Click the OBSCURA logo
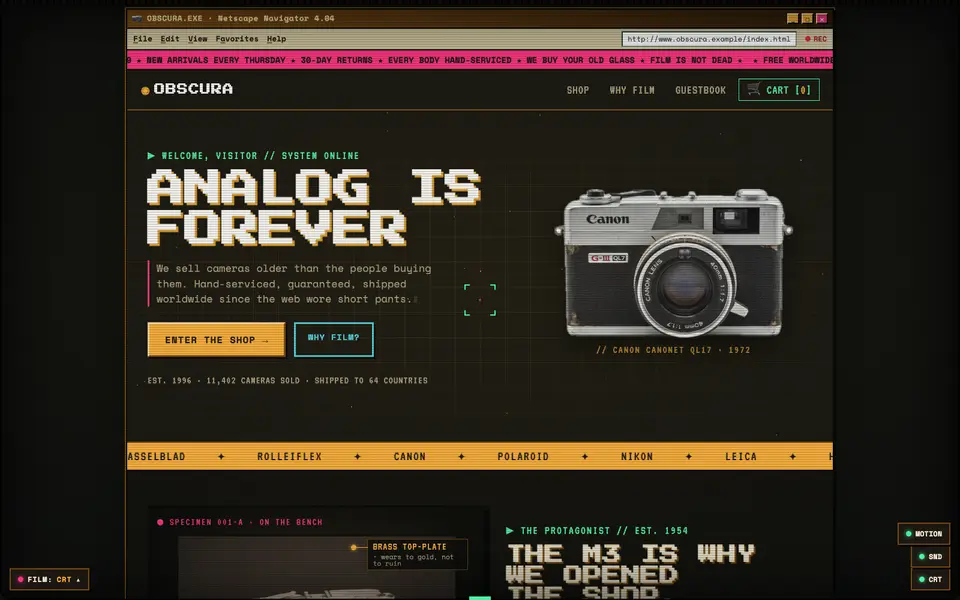This screenshot has height=600, width=960. click(x=187, y=89)
